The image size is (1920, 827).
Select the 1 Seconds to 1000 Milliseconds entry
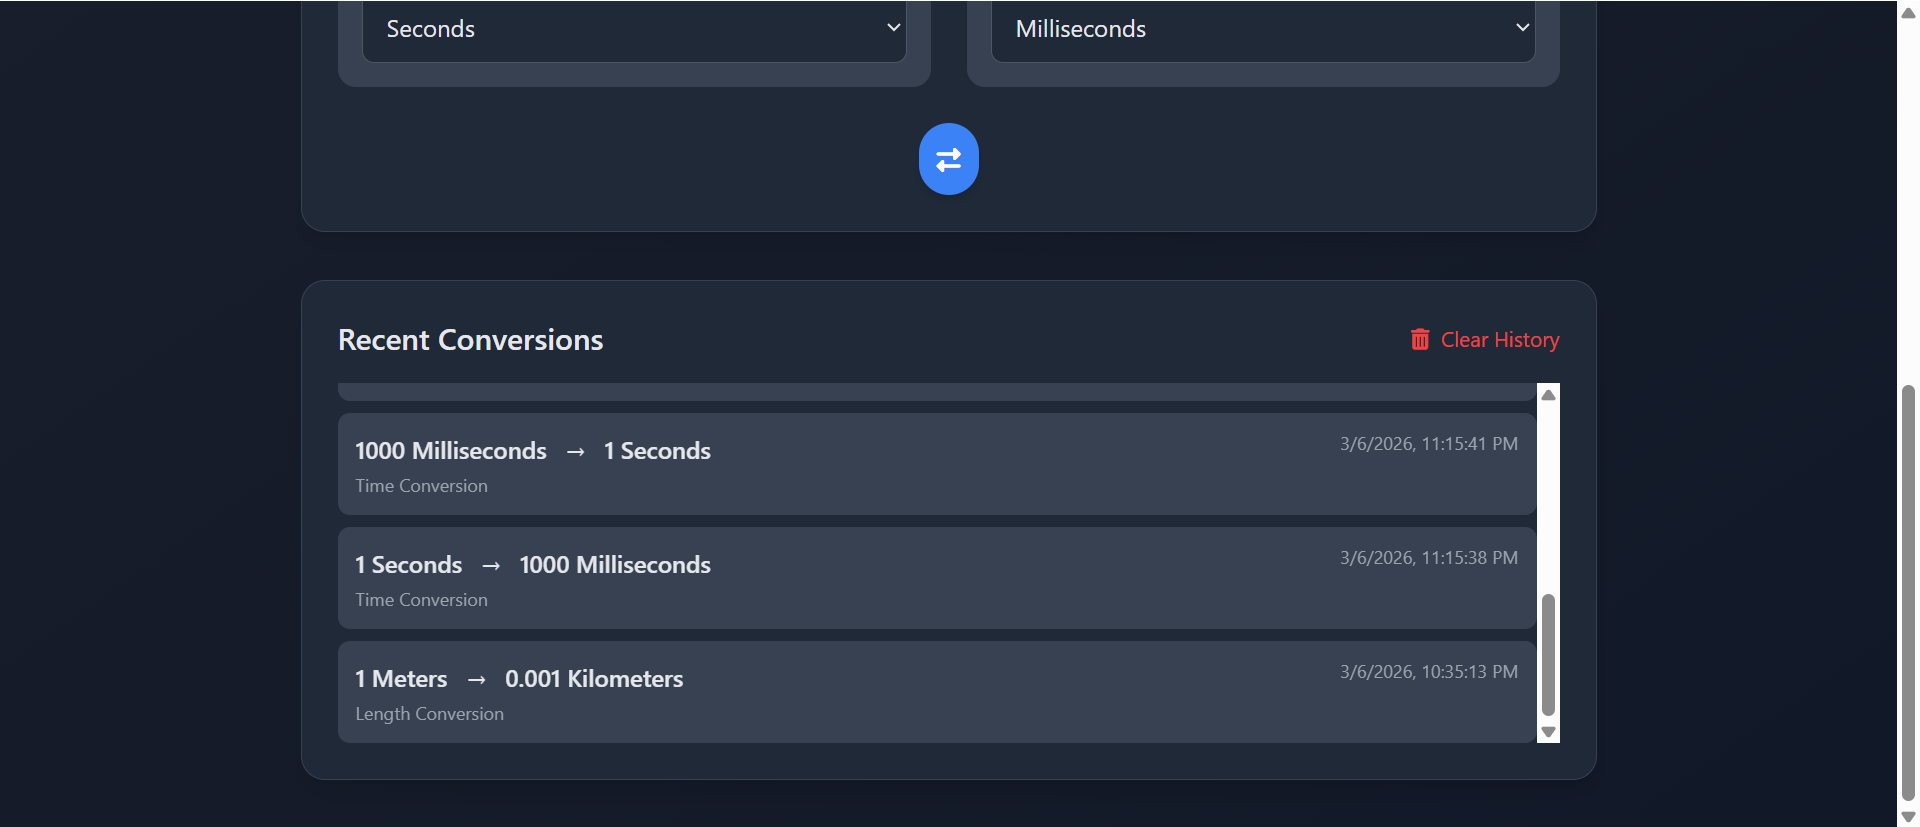(936, 577)
